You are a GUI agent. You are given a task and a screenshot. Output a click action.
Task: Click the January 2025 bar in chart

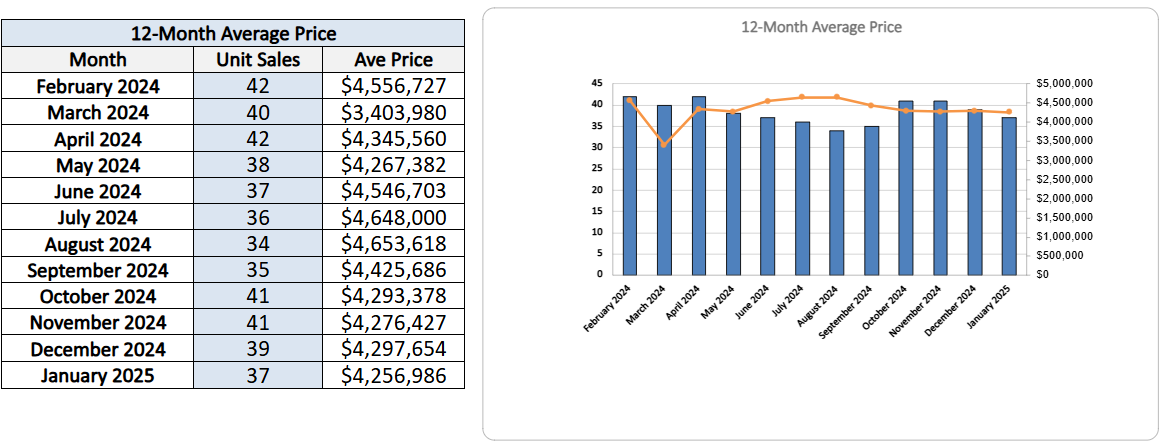[x=1009, y=196]
